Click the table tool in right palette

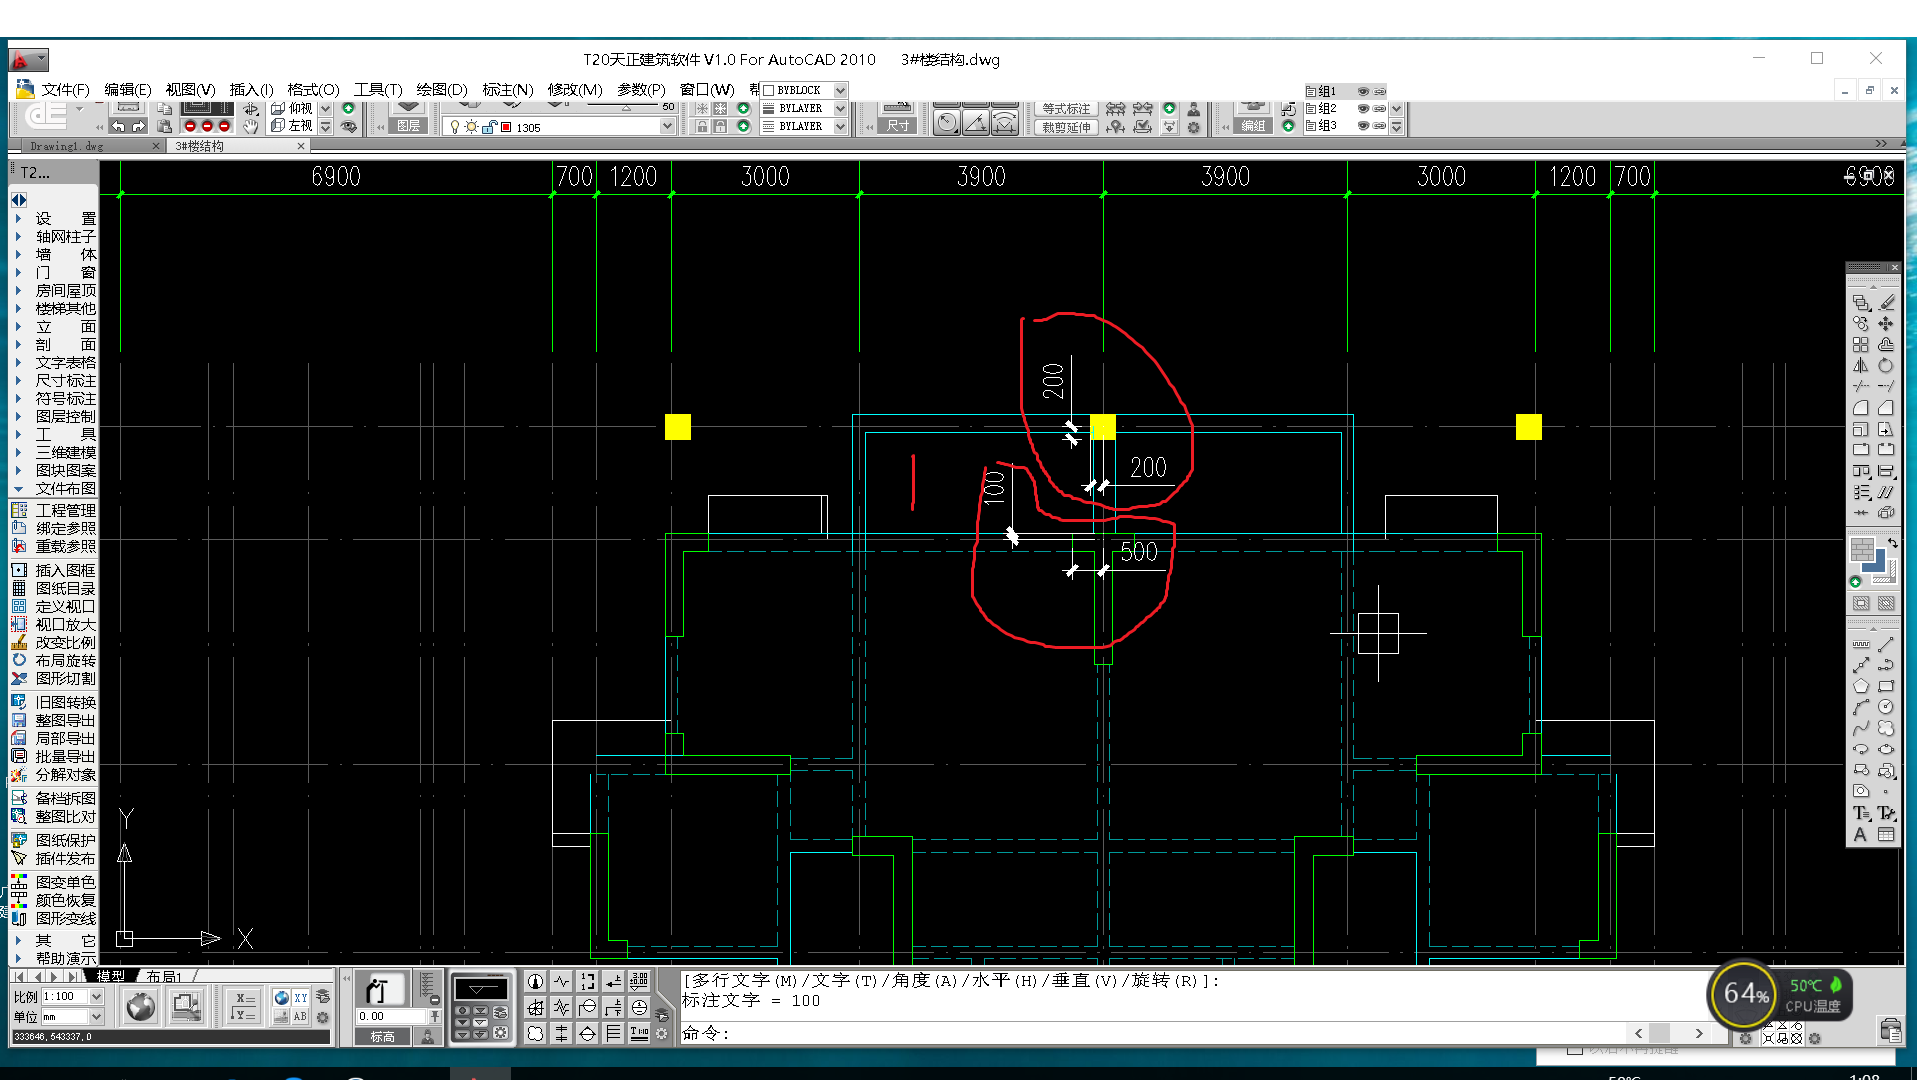pos(1885,834)
